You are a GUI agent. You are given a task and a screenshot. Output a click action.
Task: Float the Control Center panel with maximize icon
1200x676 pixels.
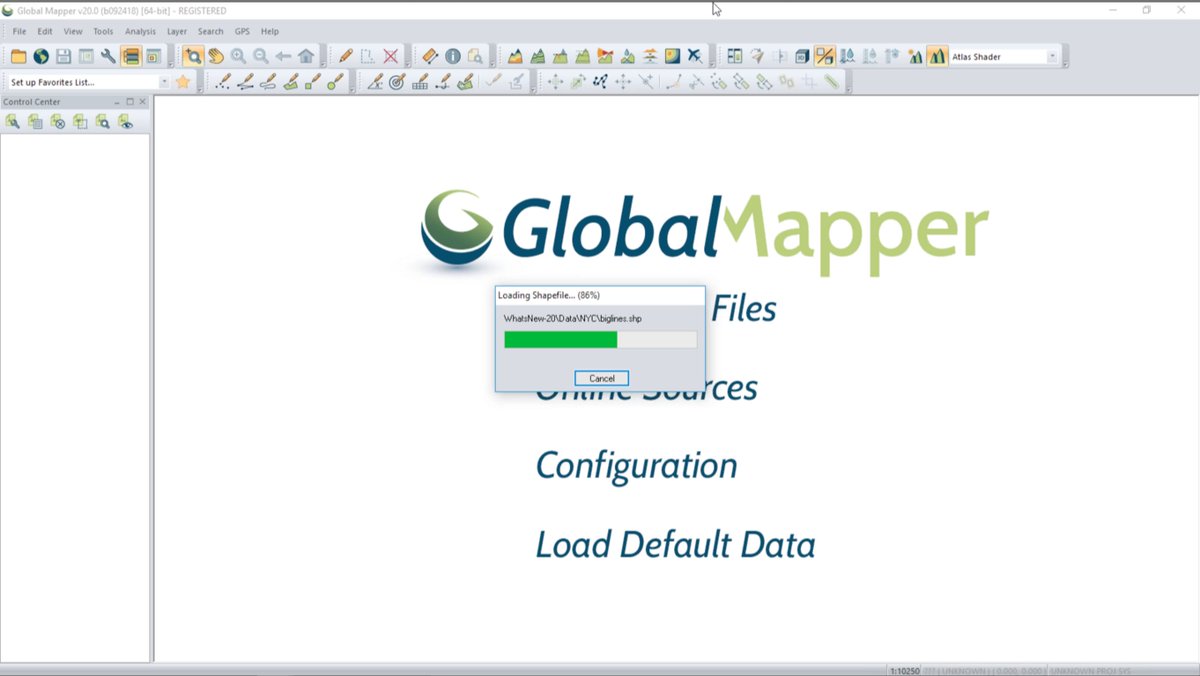[130, 102]
